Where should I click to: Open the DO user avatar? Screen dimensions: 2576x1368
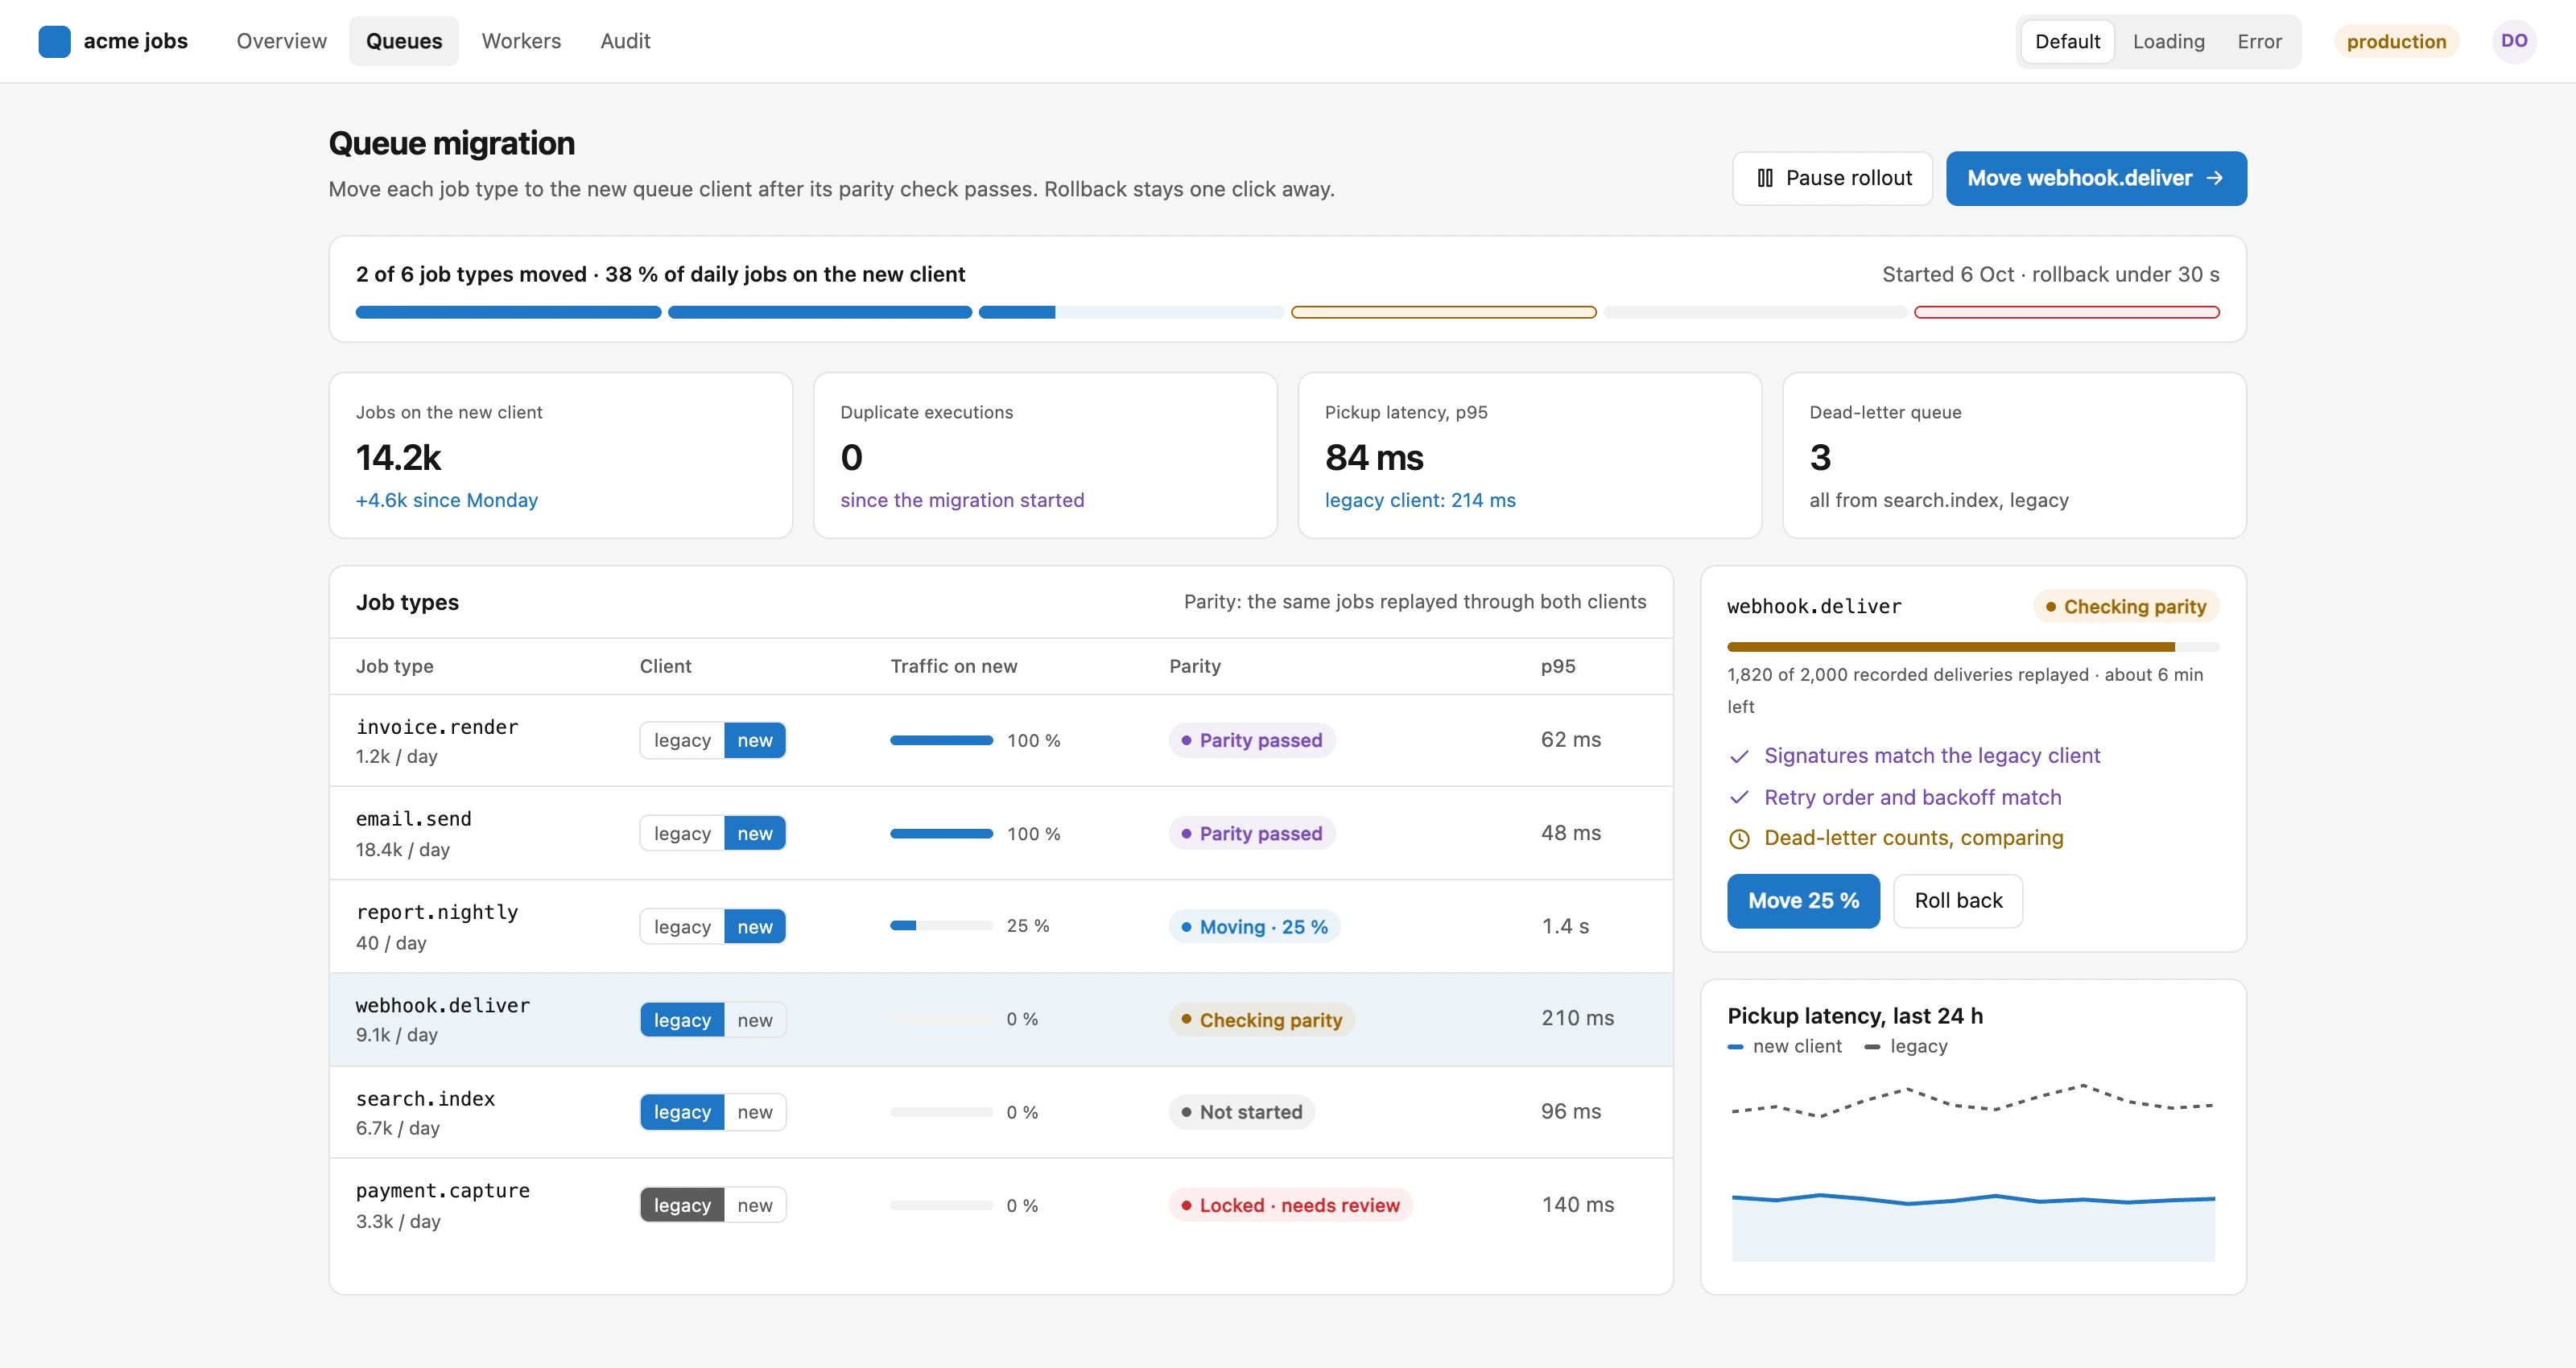point(2513,41)
